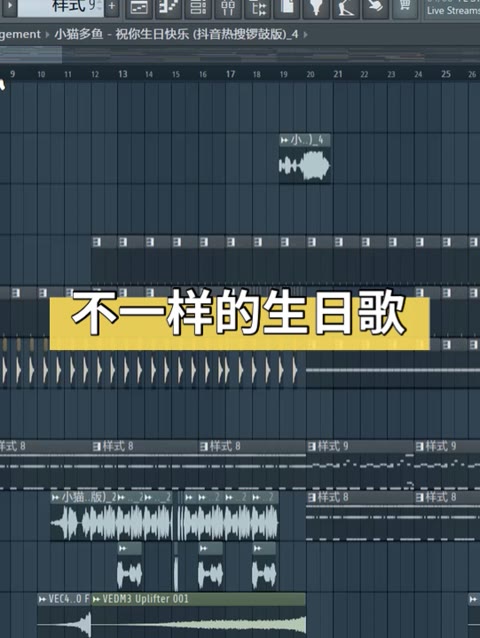Open the channel rack icon in toolbar
Viewport: 480px width, 638px height.
coord(198,8)
